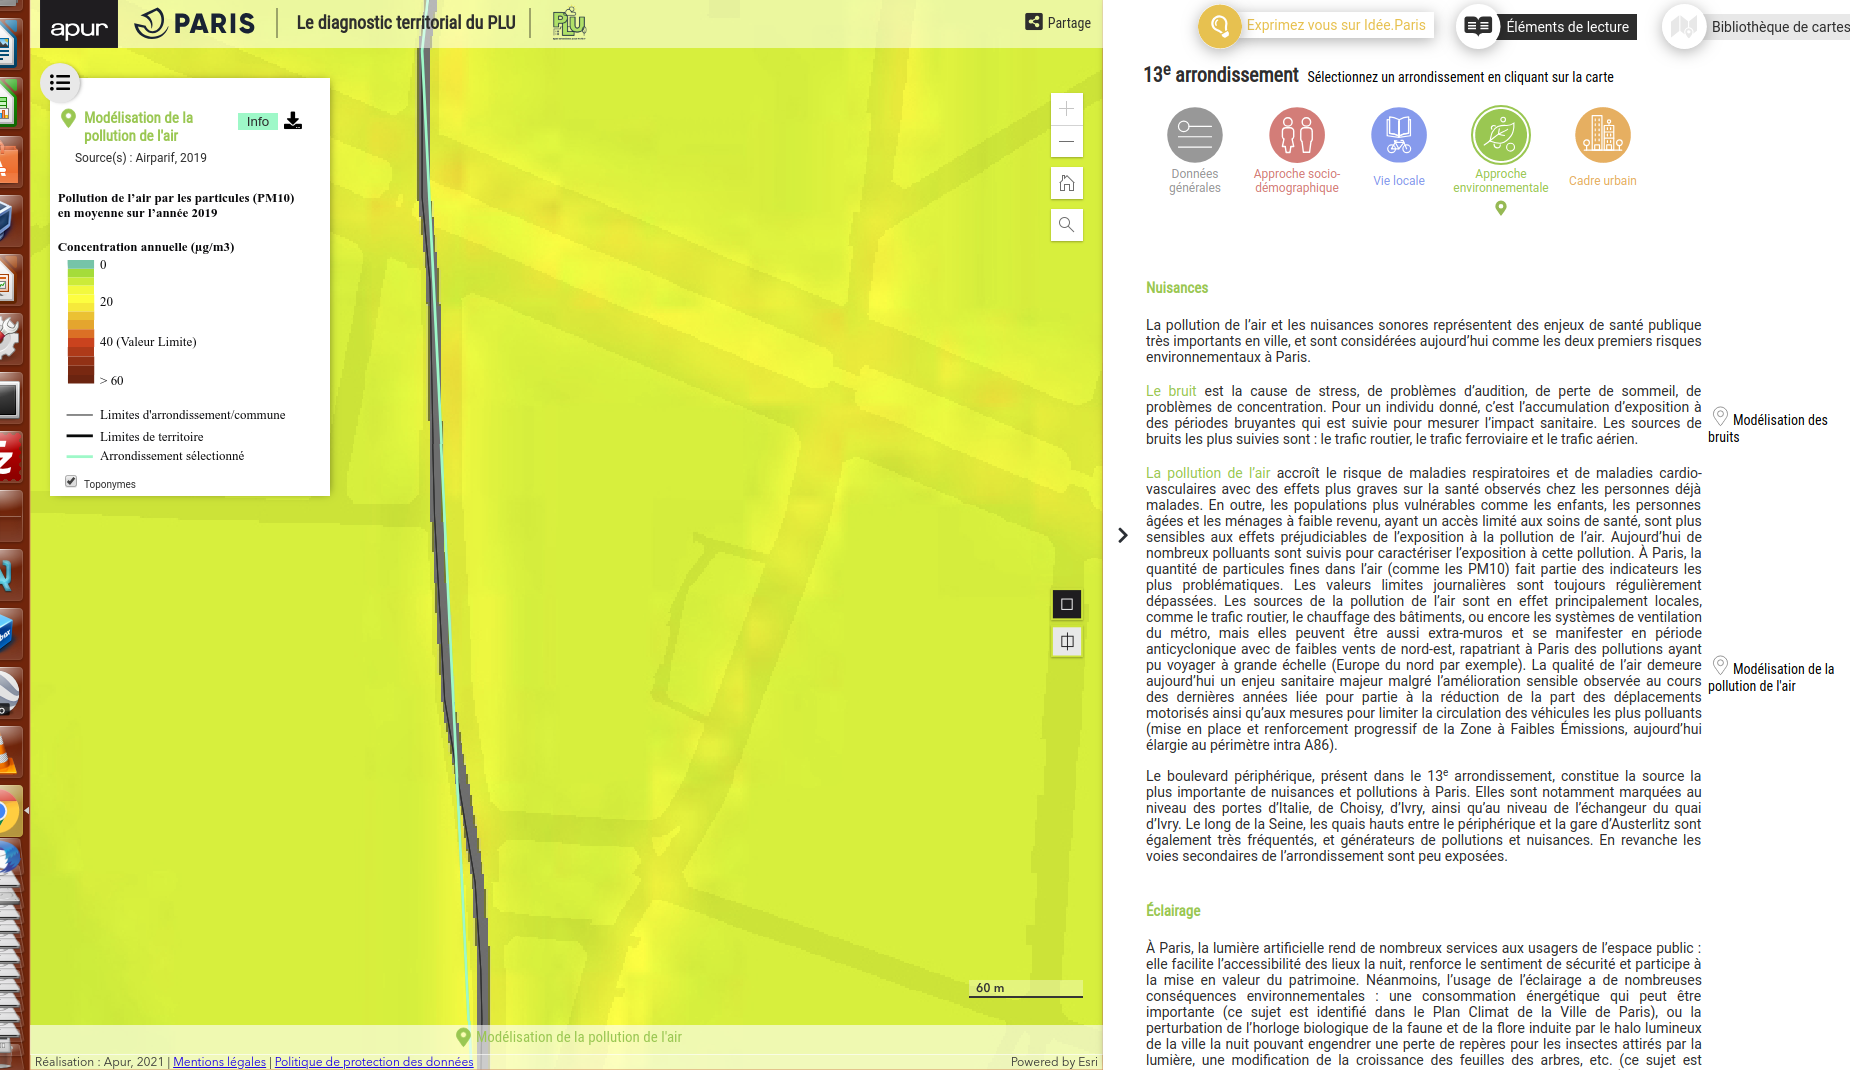The width and height of the screenshot is (1850, 1070).
Task: Expand layers under Approche environnementale pin
Action: [x=1500, y=208]
